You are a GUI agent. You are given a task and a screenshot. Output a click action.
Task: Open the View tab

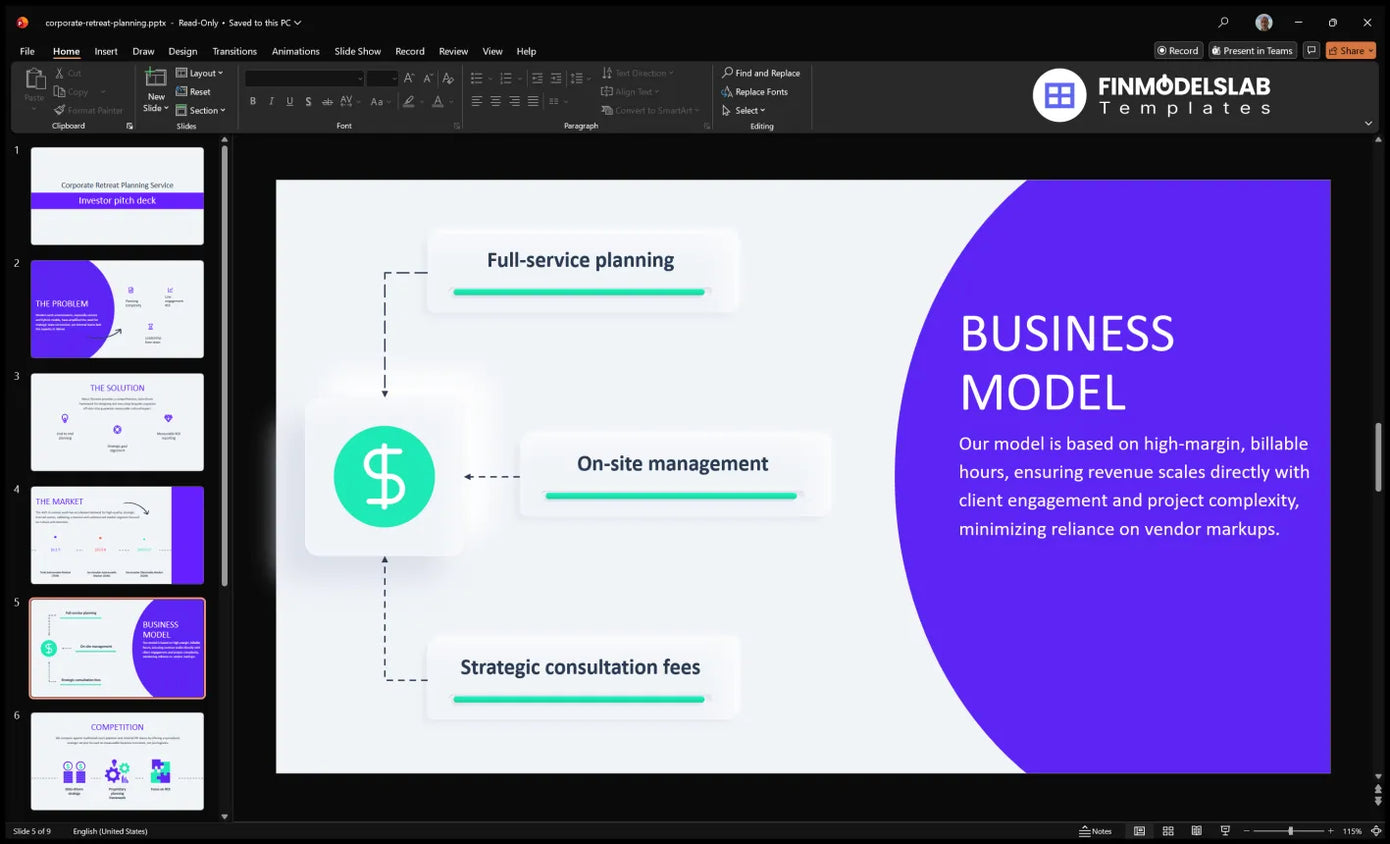pyautogui.click(x=493, y=51)
